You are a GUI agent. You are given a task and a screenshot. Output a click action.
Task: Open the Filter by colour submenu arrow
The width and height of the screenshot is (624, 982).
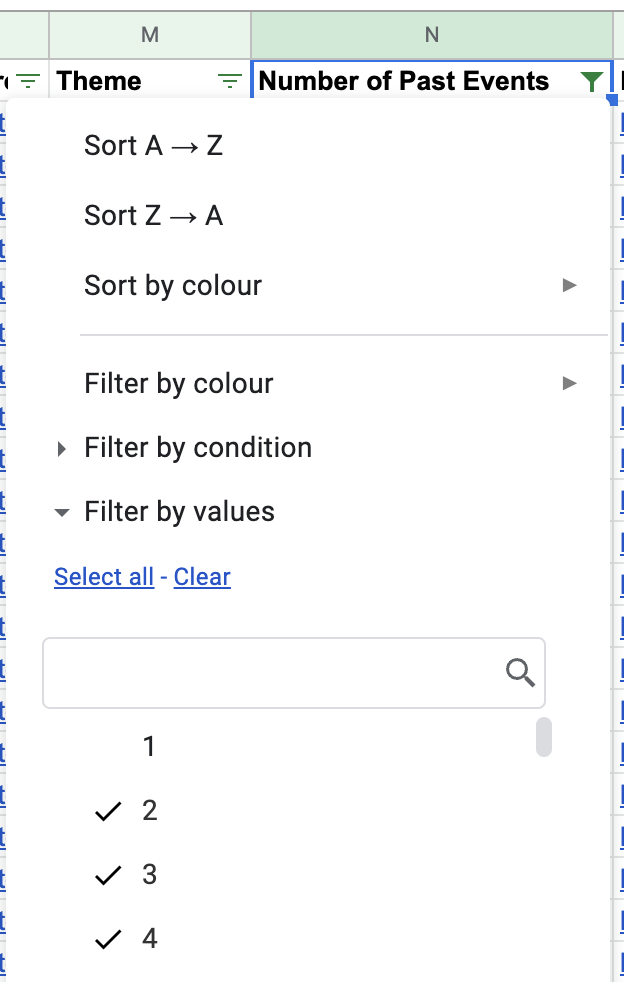point(570,383)
